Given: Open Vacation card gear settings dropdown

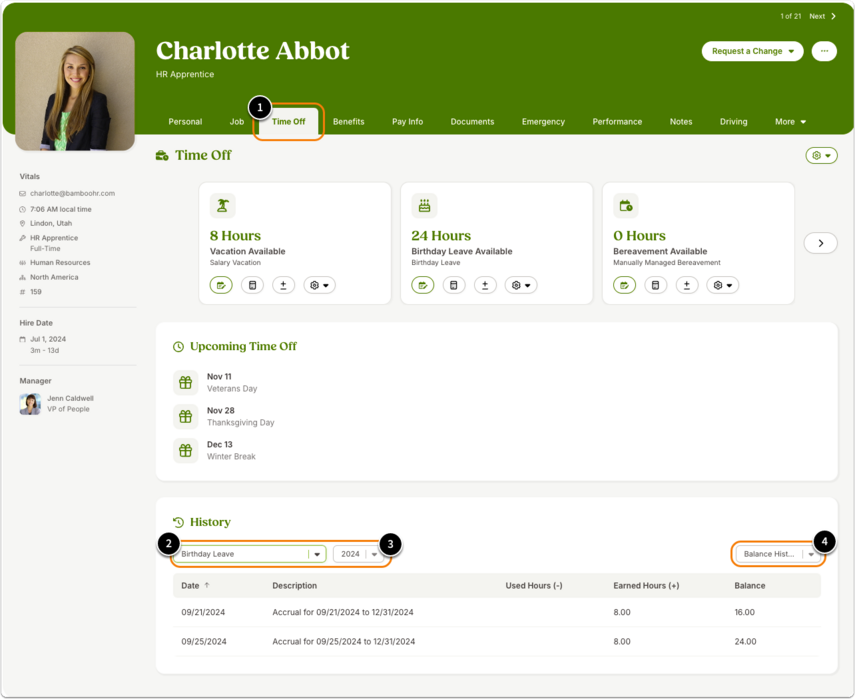Looking at the screenshot, I should point(320,285).
